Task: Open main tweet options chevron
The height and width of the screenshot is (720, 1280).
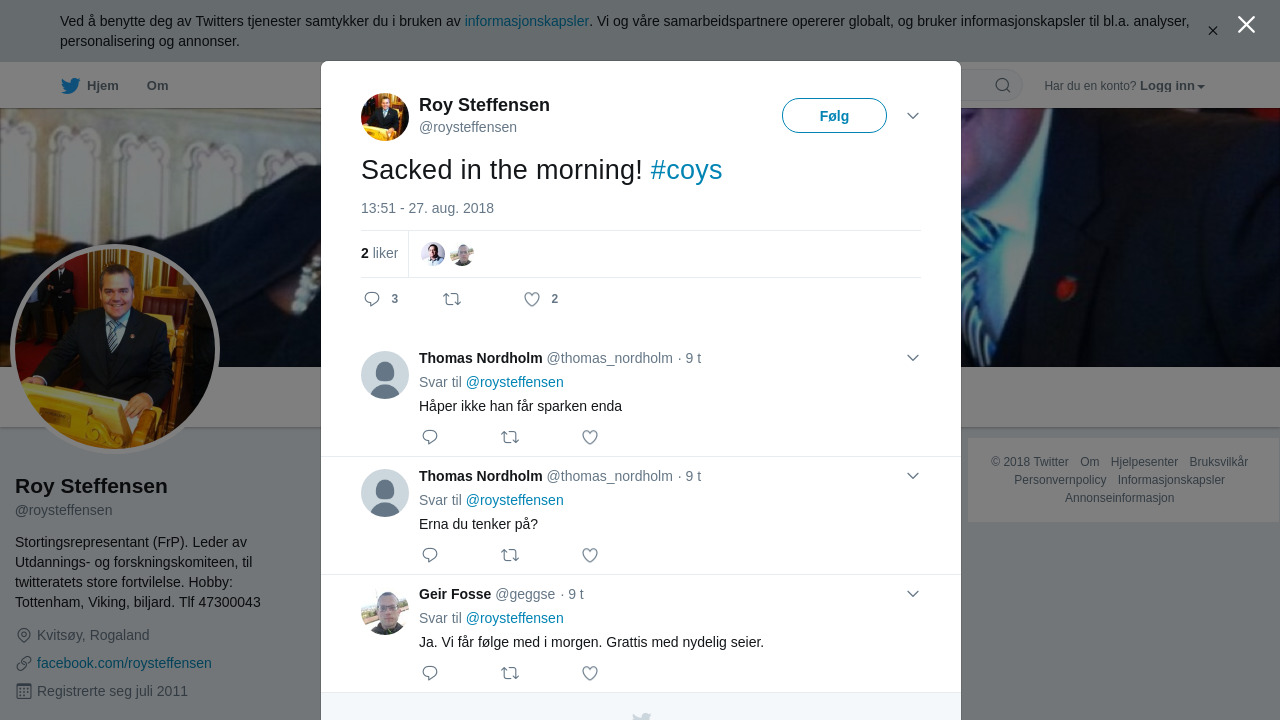Action: [913, 116]
